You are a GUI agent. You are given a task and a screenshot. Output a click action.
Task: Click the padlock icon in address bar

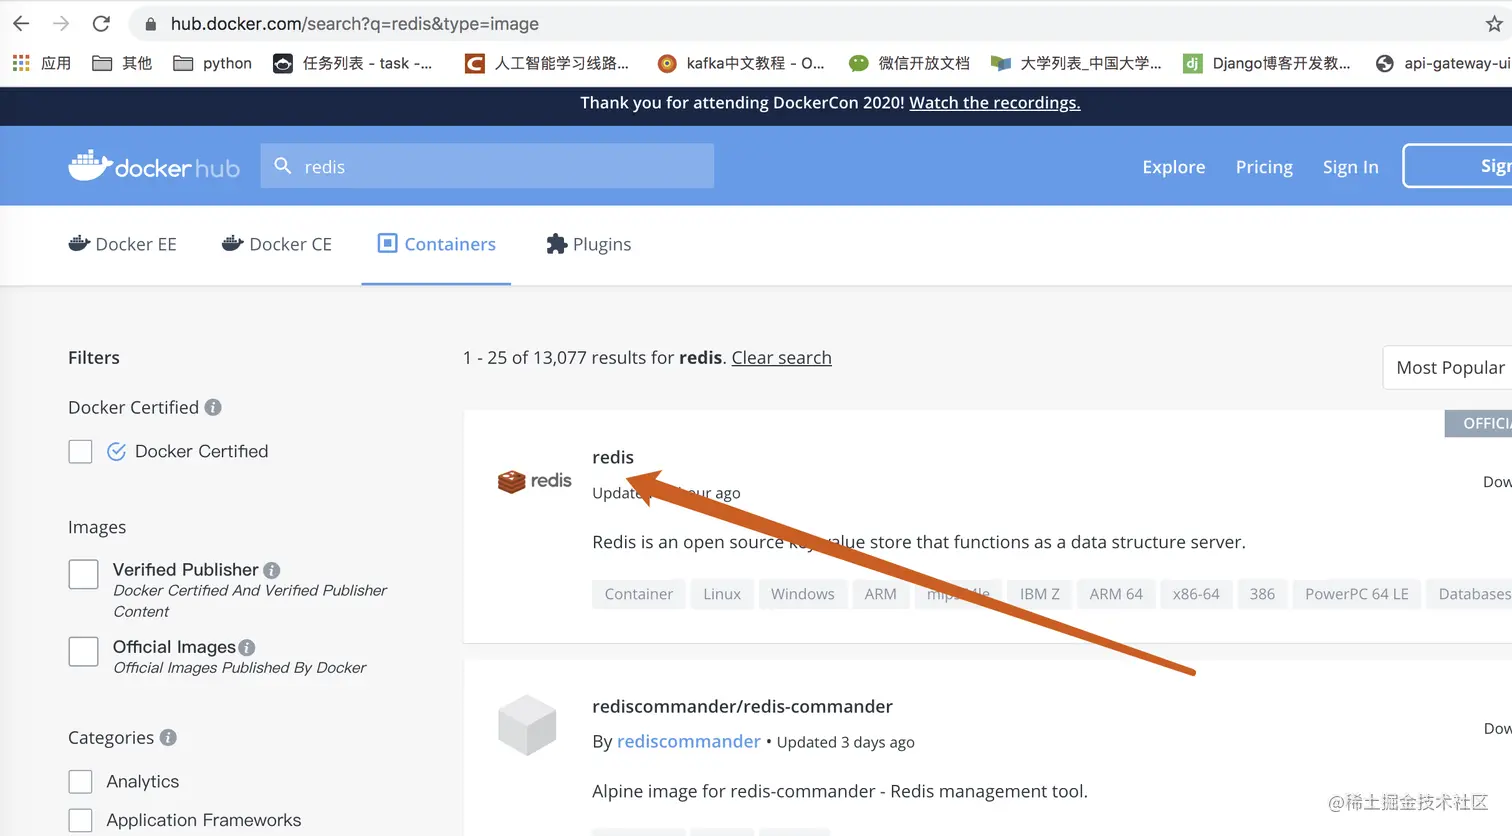coord(150,24)
